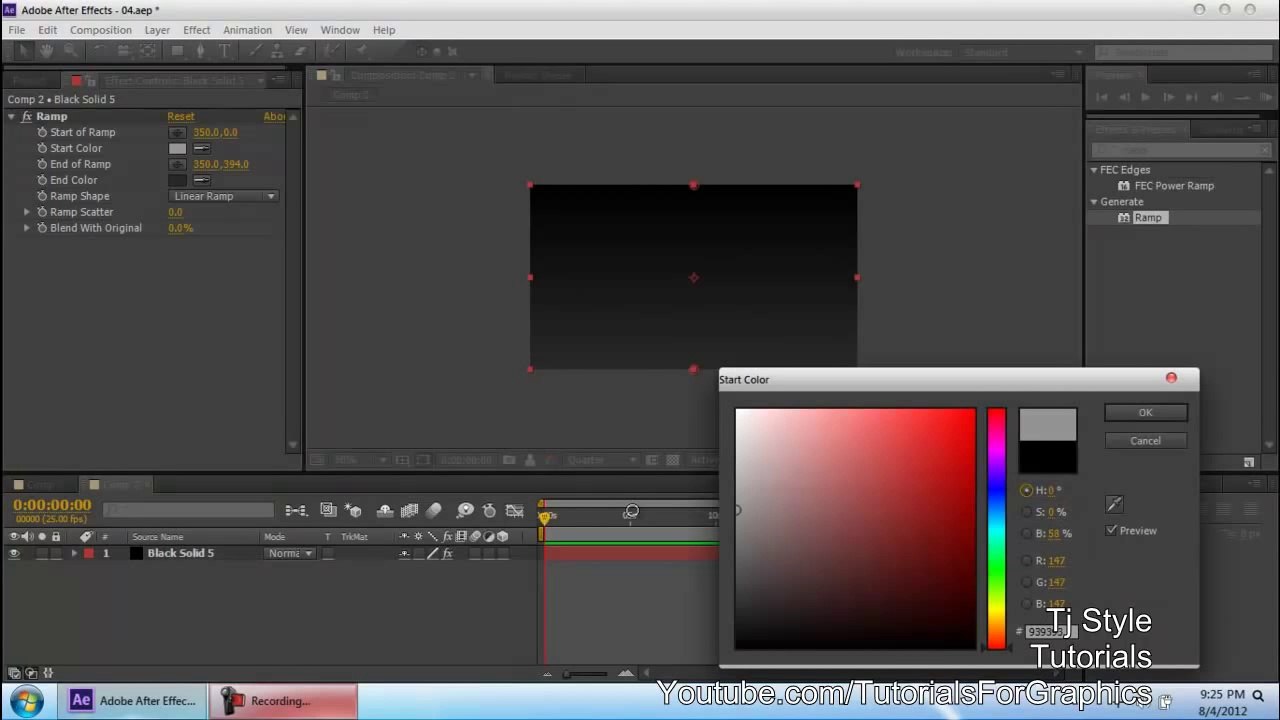The width and height of the screenshot is (1280, 720).
Task: Open the Window menu
Action: (x=340, y=30)
